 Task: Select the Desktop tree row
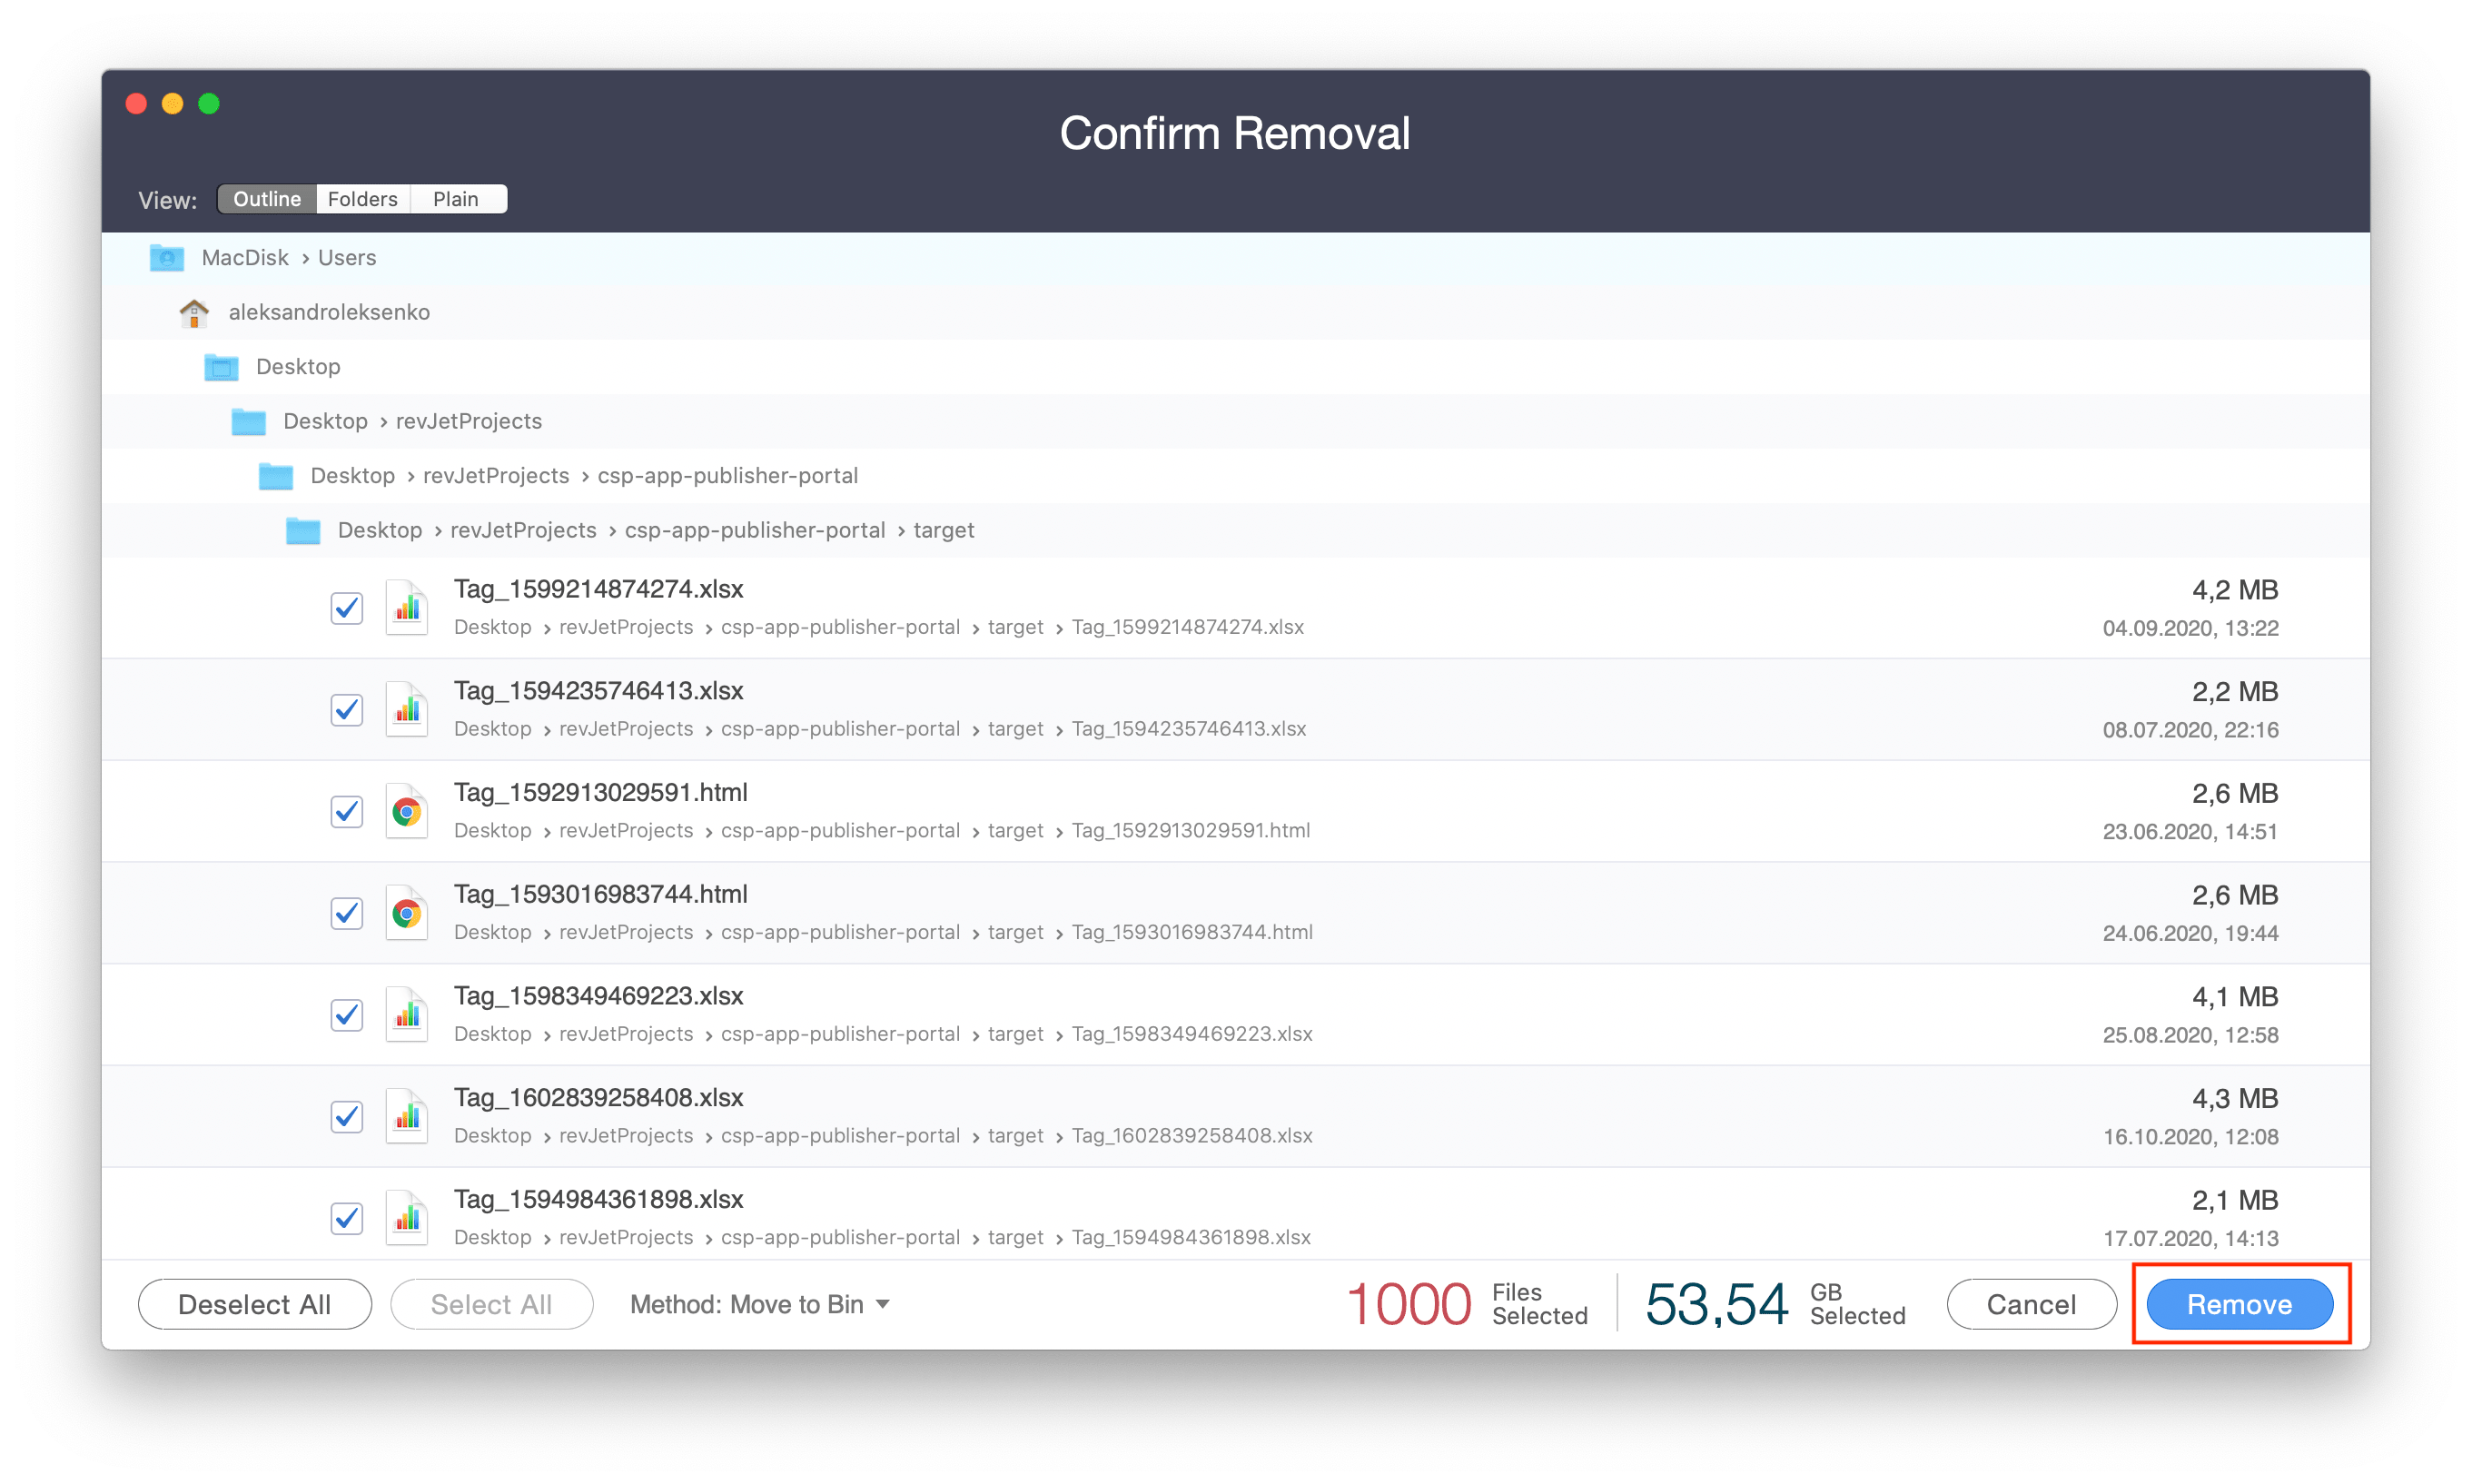click(1236, 367)
